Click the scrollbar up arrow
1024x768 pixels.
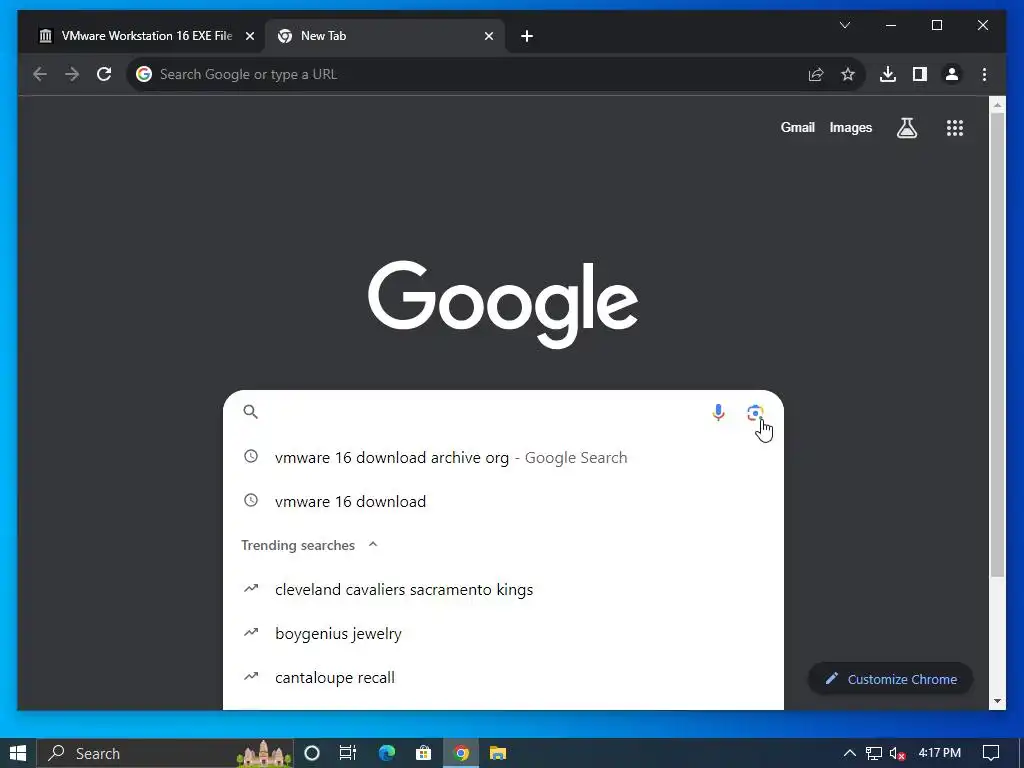[997, 104]
